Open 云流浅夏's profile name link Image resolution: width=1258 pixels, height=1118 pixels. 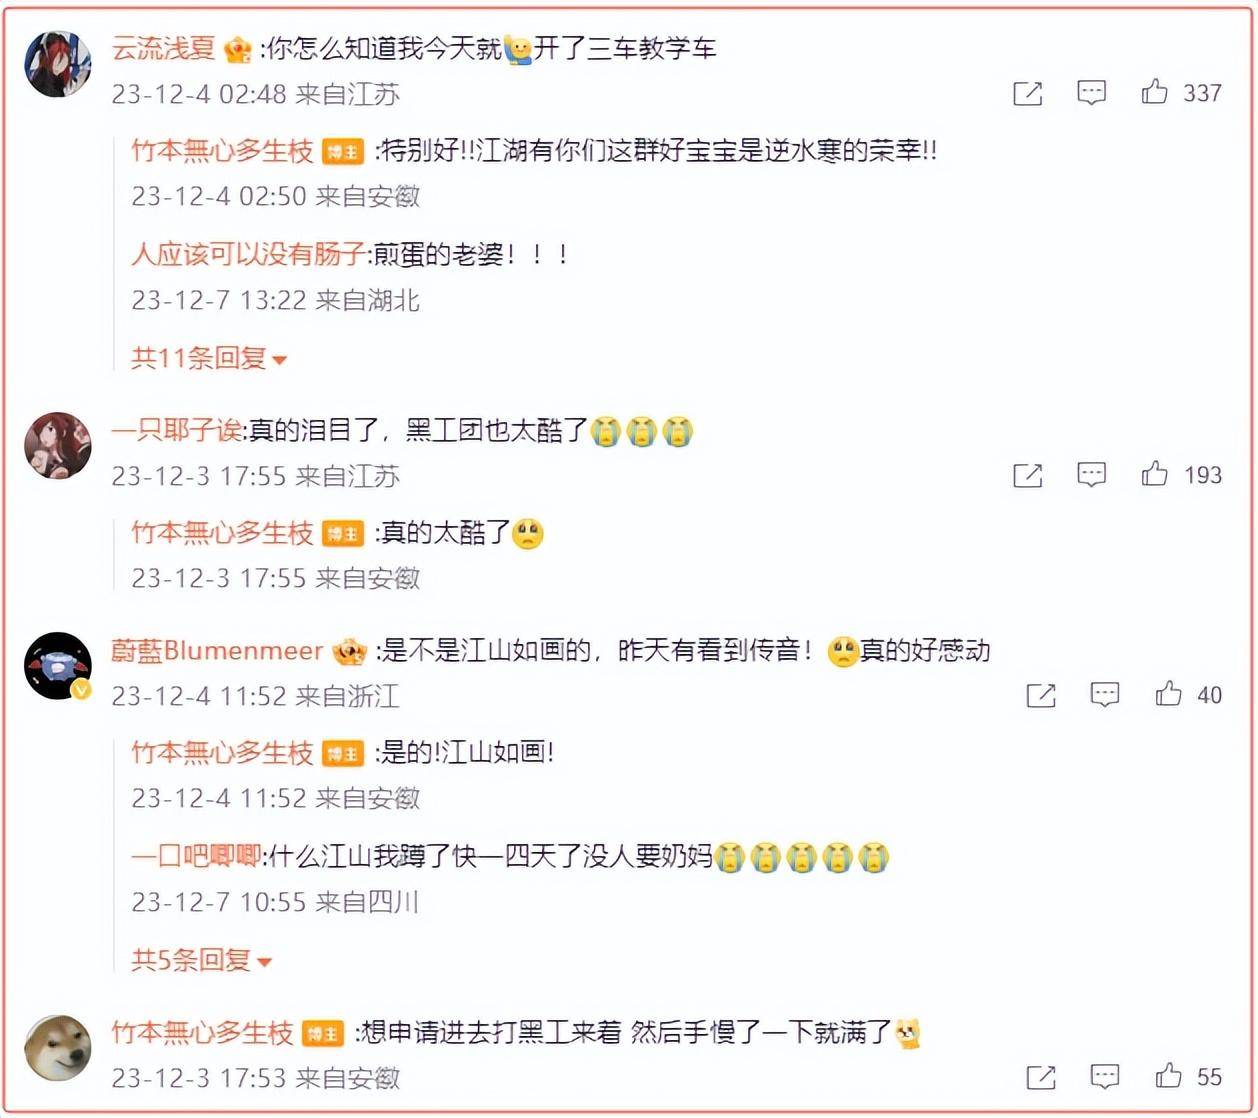pos(163,47)
